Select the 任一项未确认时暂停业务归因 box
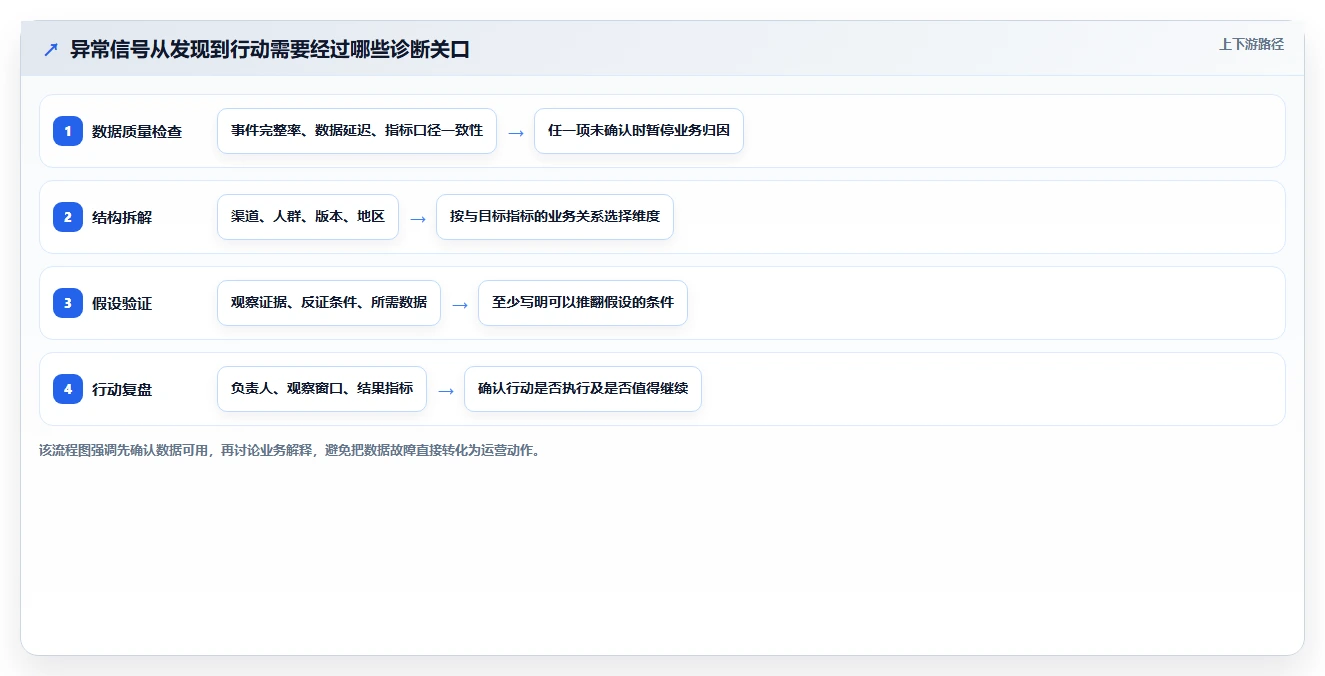 639,131
